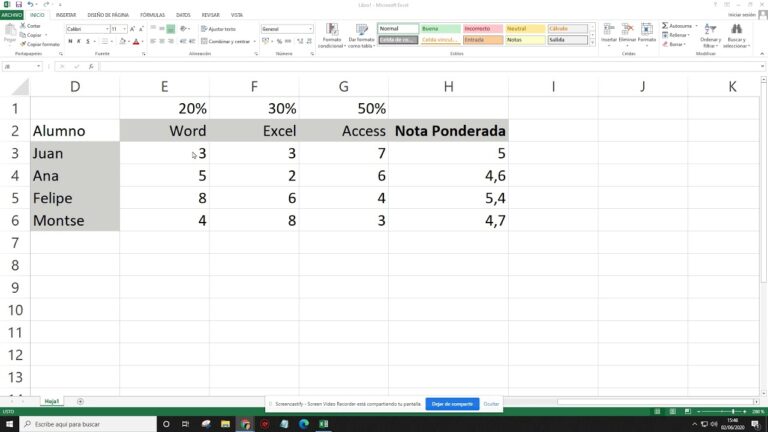The image size is (768, 432).
Task: Click the Excel icon in the taskbar
Action: click(324, 424)
